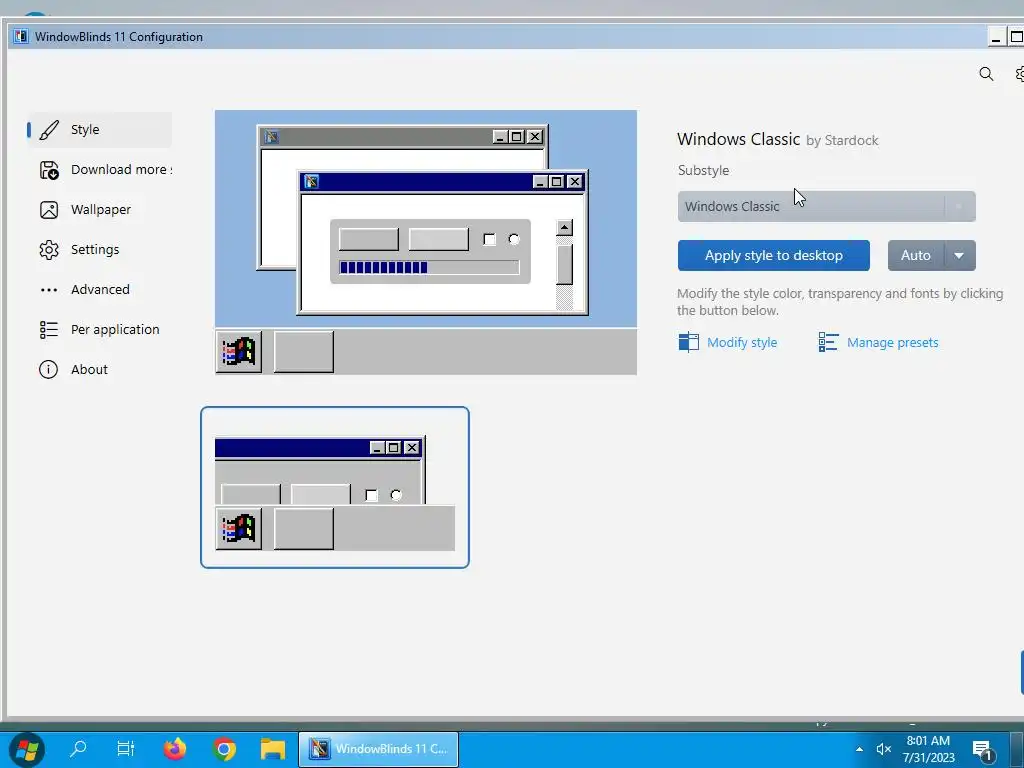This screenshot has height=768, width=1024.
Task: Click the Style paintbrush icon
Action: pyautogui.click(x=49, y=130)
